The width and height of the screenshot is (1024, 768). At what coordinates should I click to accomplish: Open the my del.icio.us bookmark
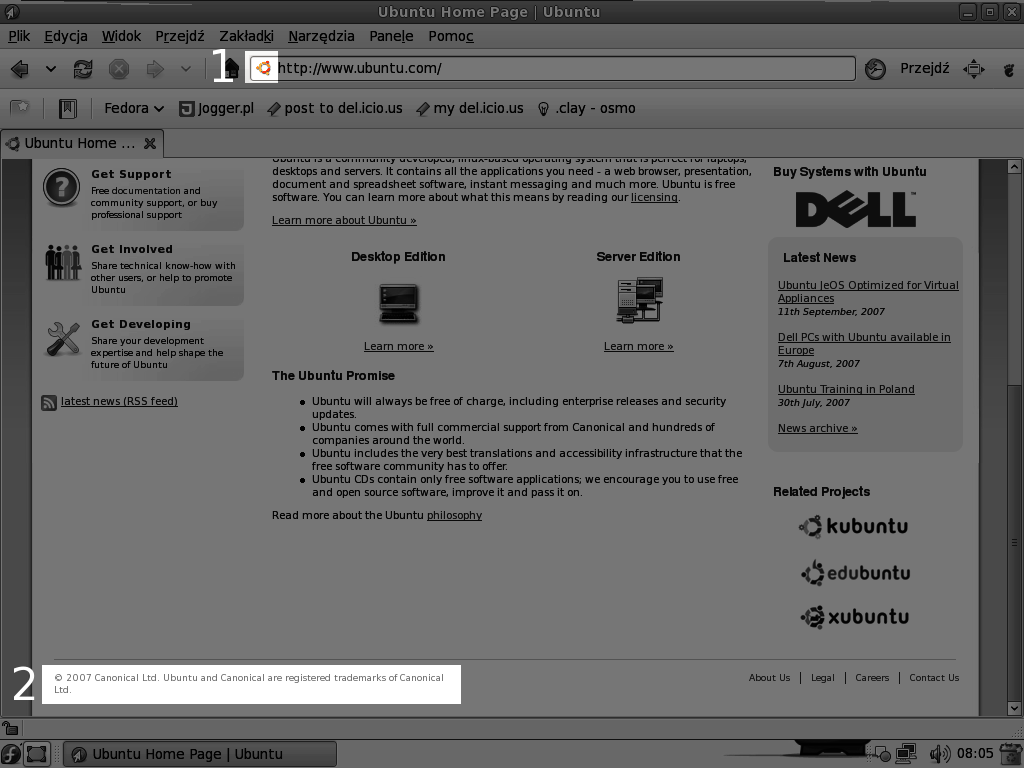(470, 108)
